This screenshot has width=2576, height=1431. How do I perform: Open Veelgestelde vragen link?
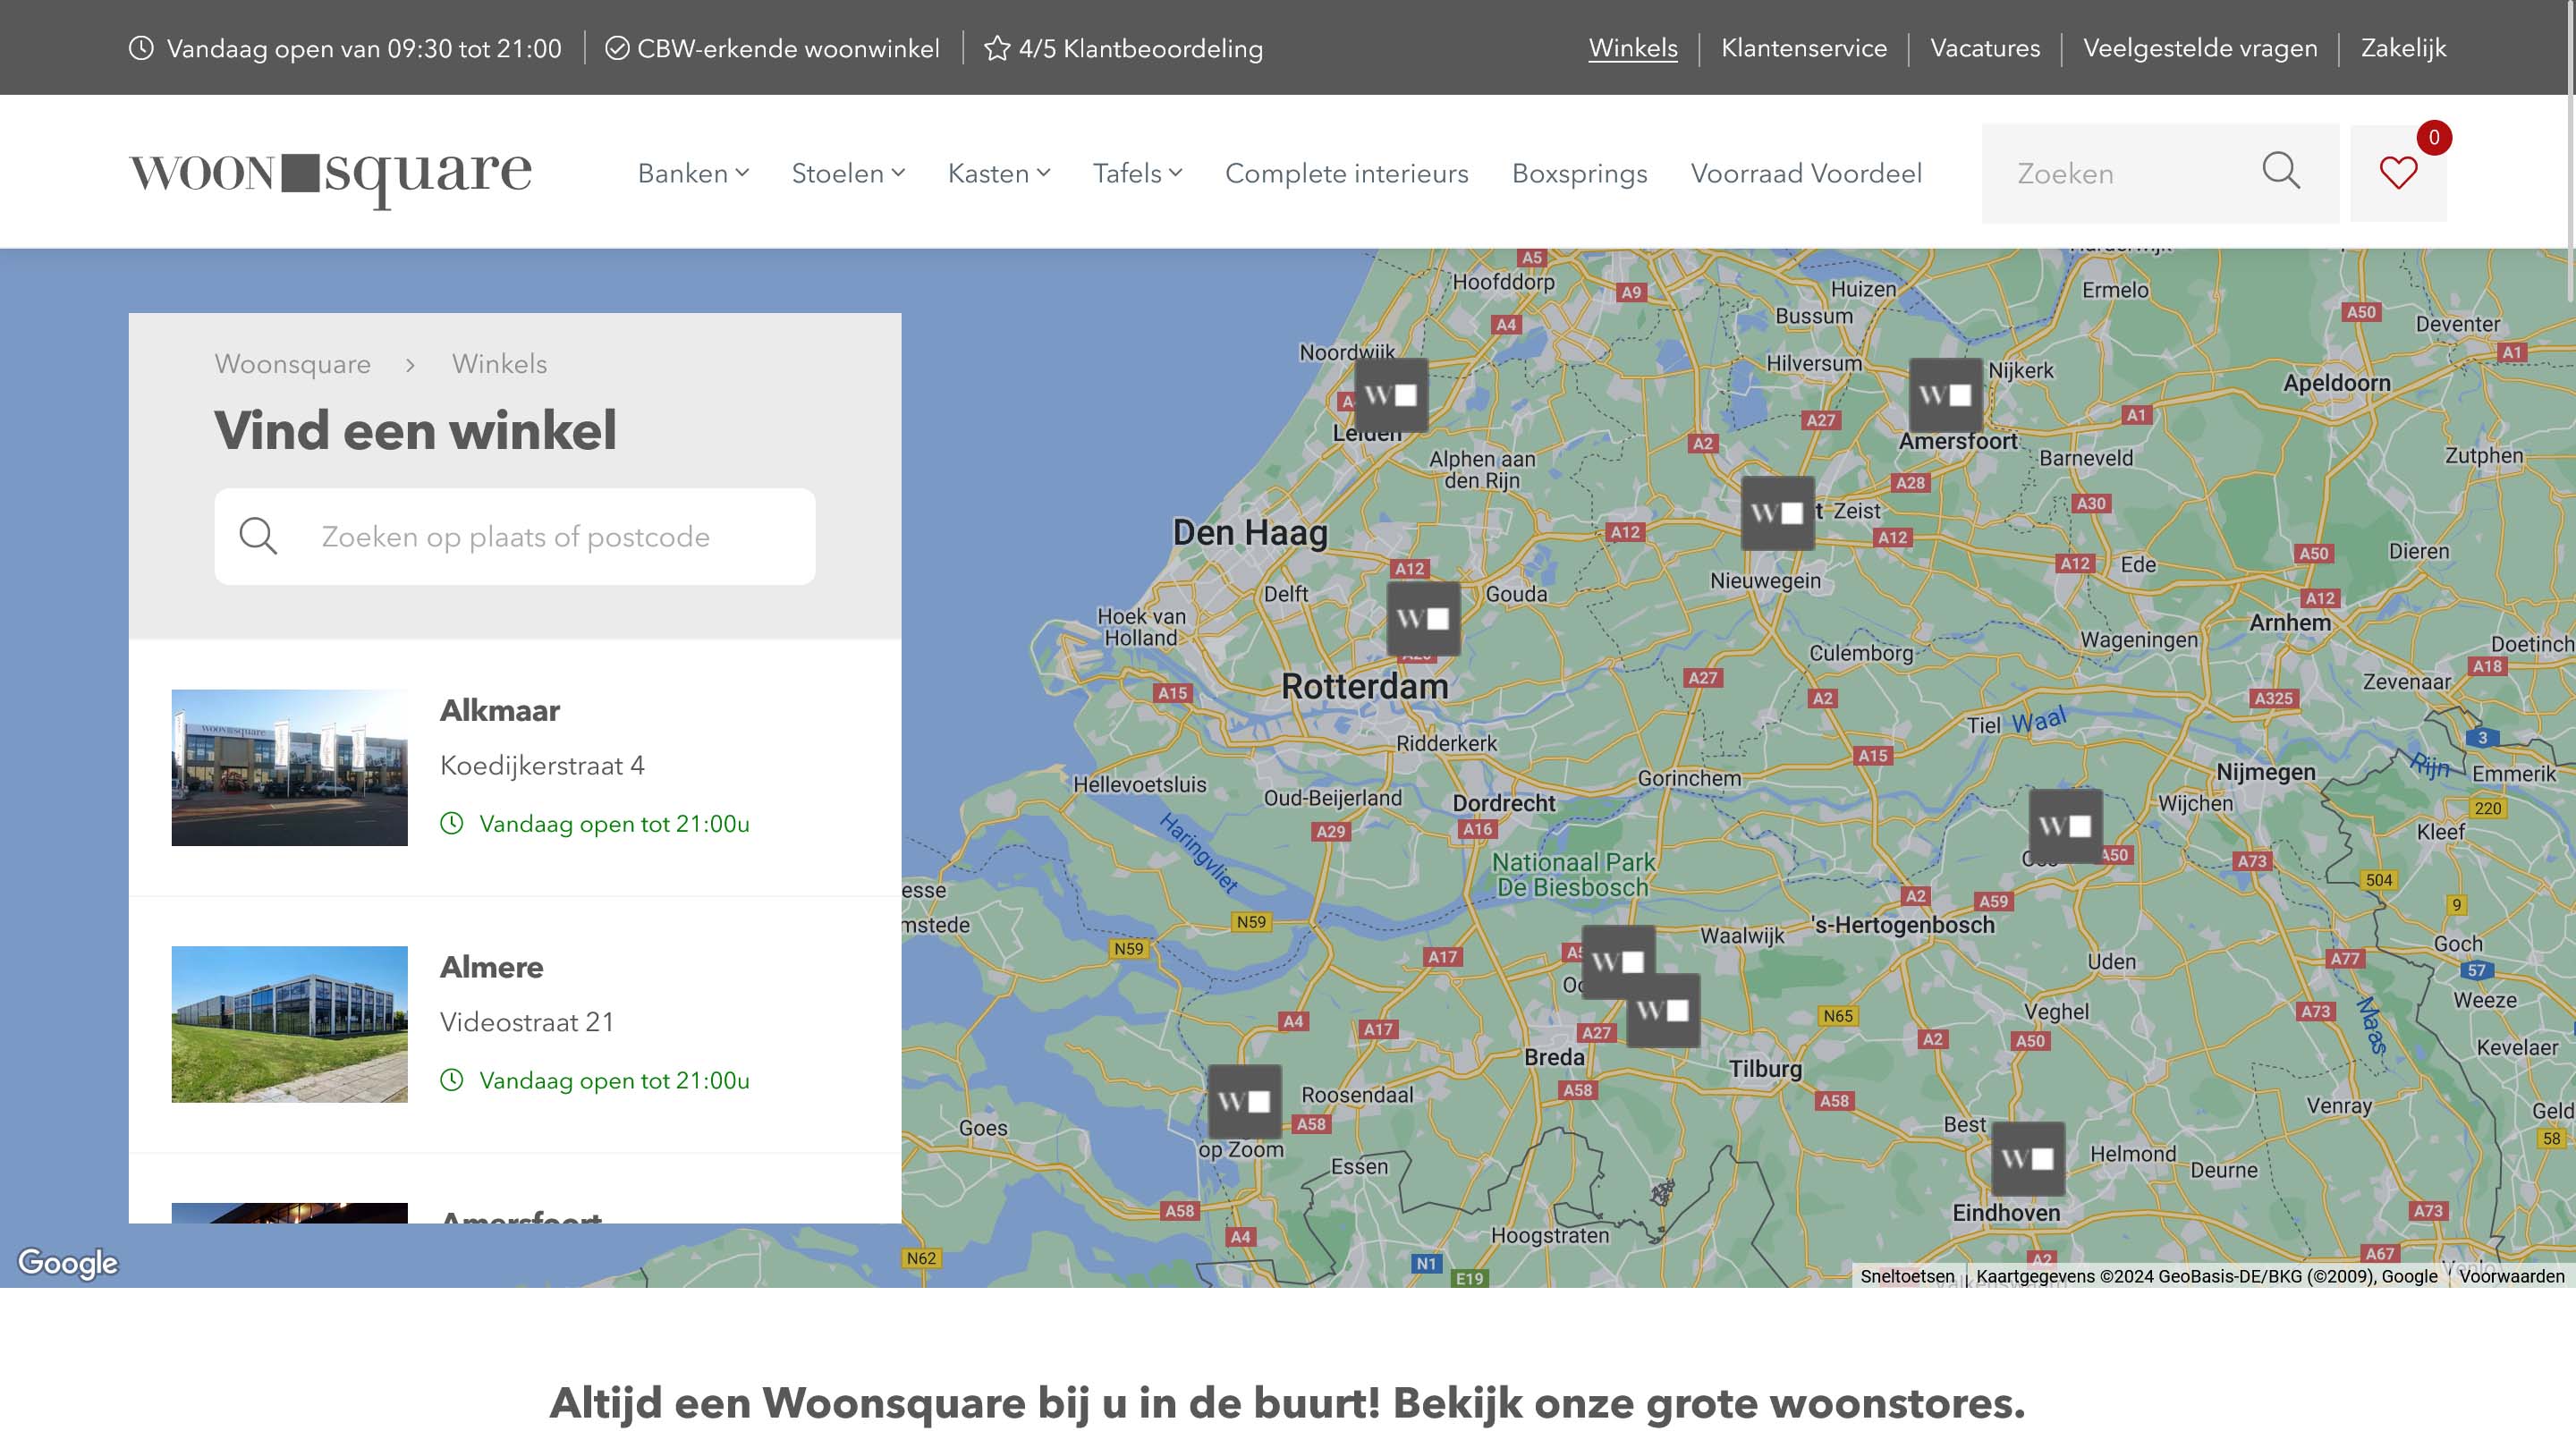(2200, 48)
